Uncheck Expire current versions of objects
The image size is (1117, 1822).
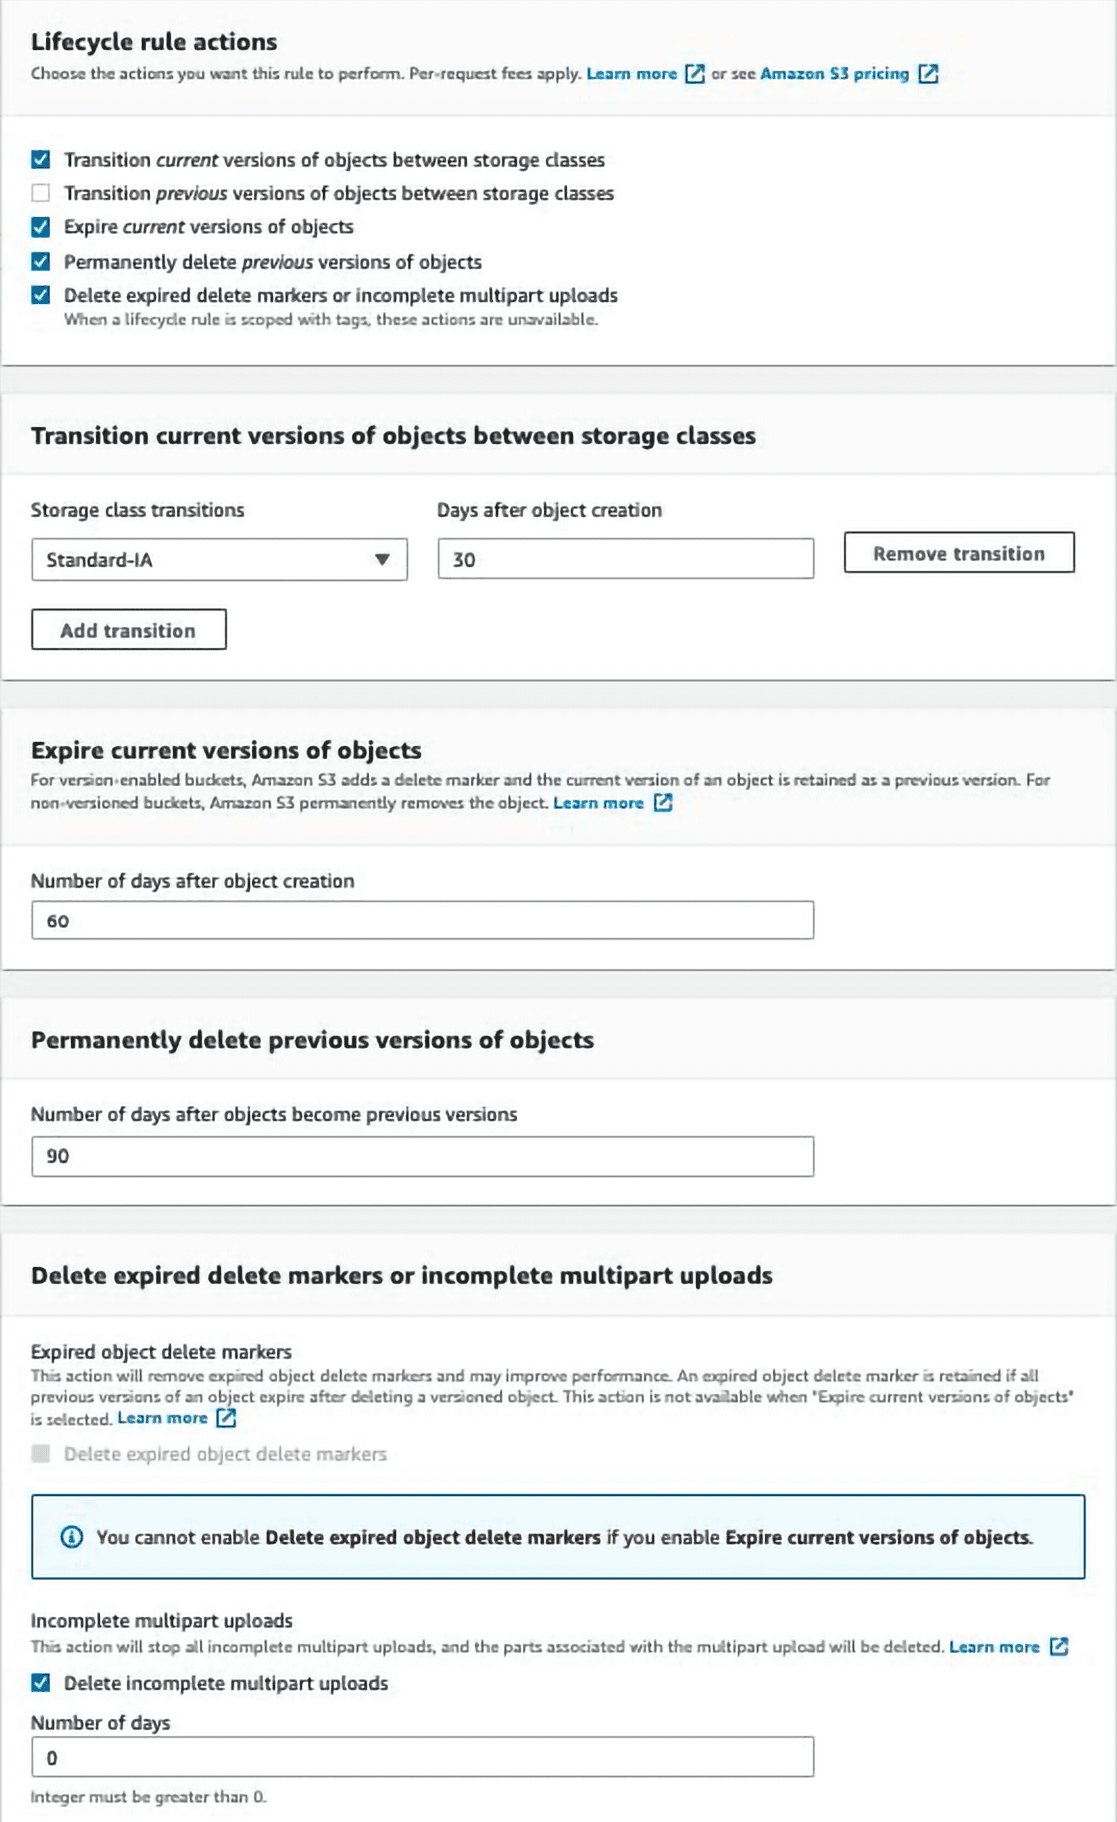point(41,227)
